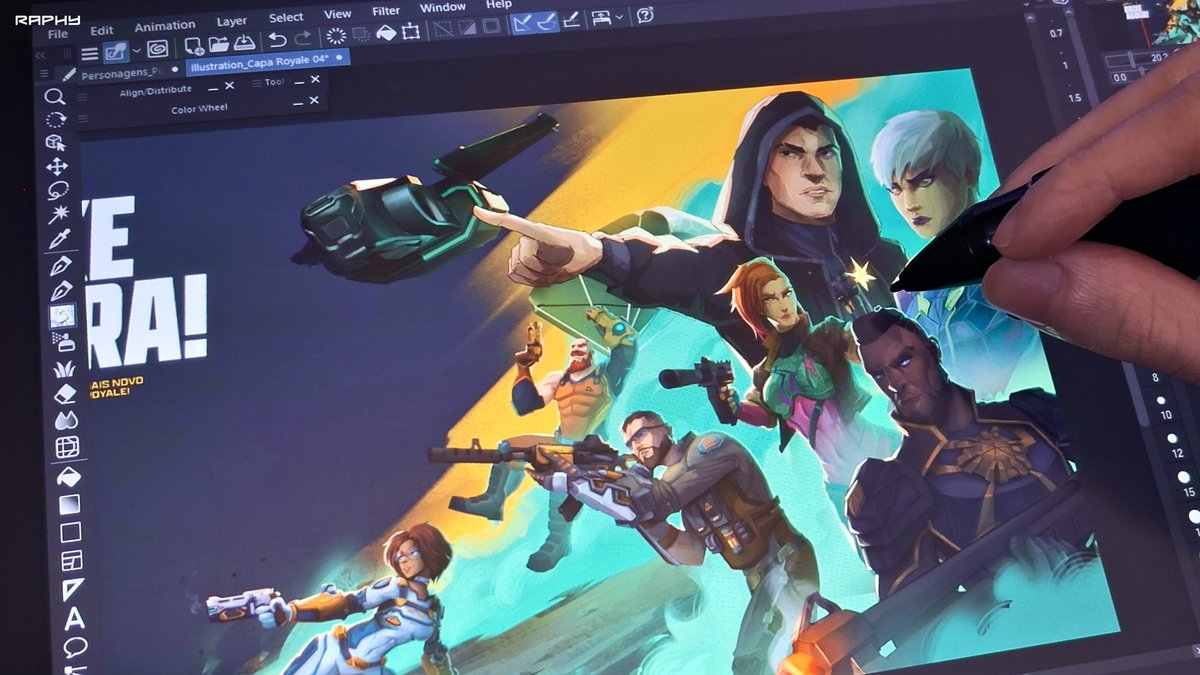This screenshot has height=675, width=1200.
Task: Open the Layer menu
Action: point(232,21)
